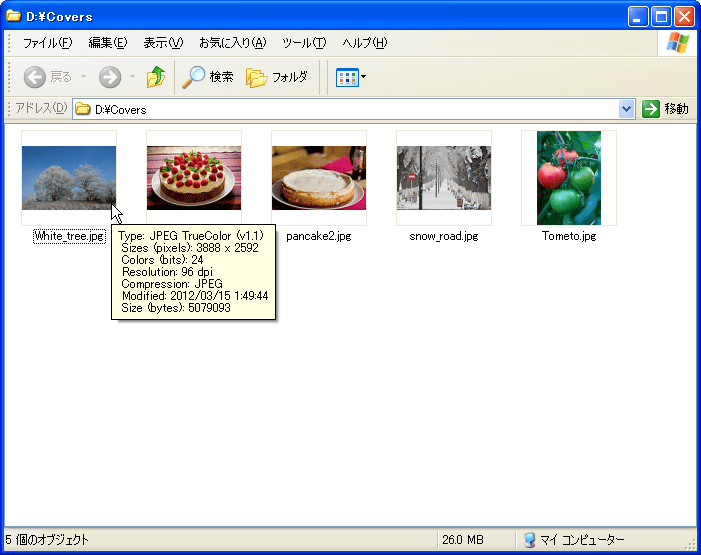
Task: Open the 編集(E) menu
Action: pos(108,43)
